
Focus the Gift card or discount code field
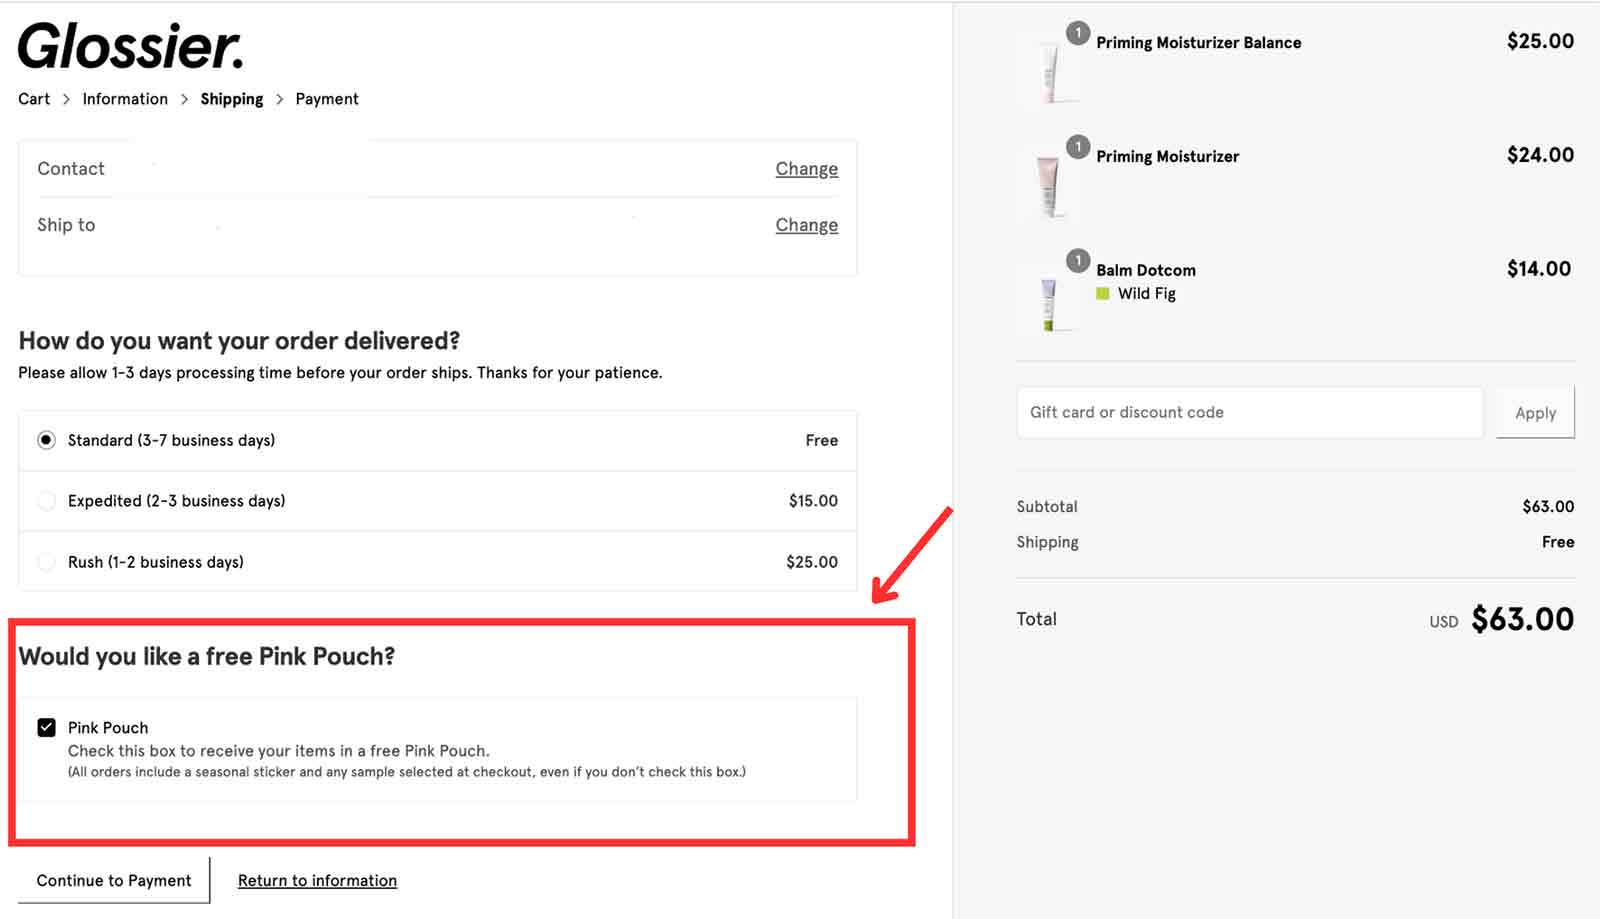[x=1249, y=412]
